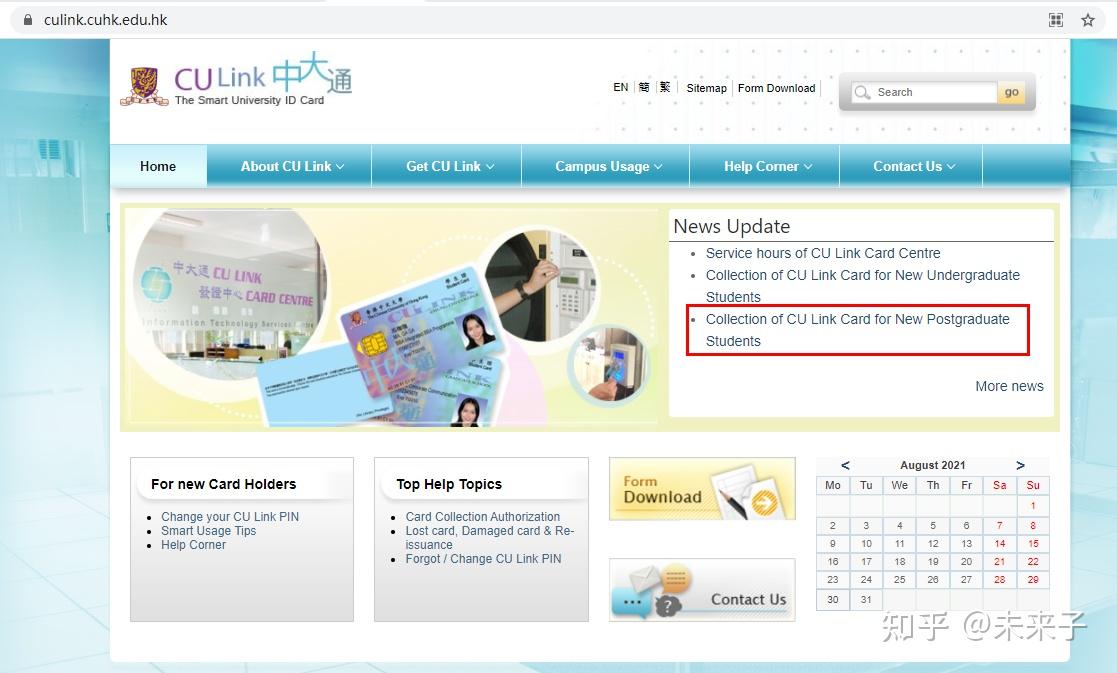Select August 28 in the calendar
Image resolution: width=1117 pixels, height=673 pixels.
(999, 580)
